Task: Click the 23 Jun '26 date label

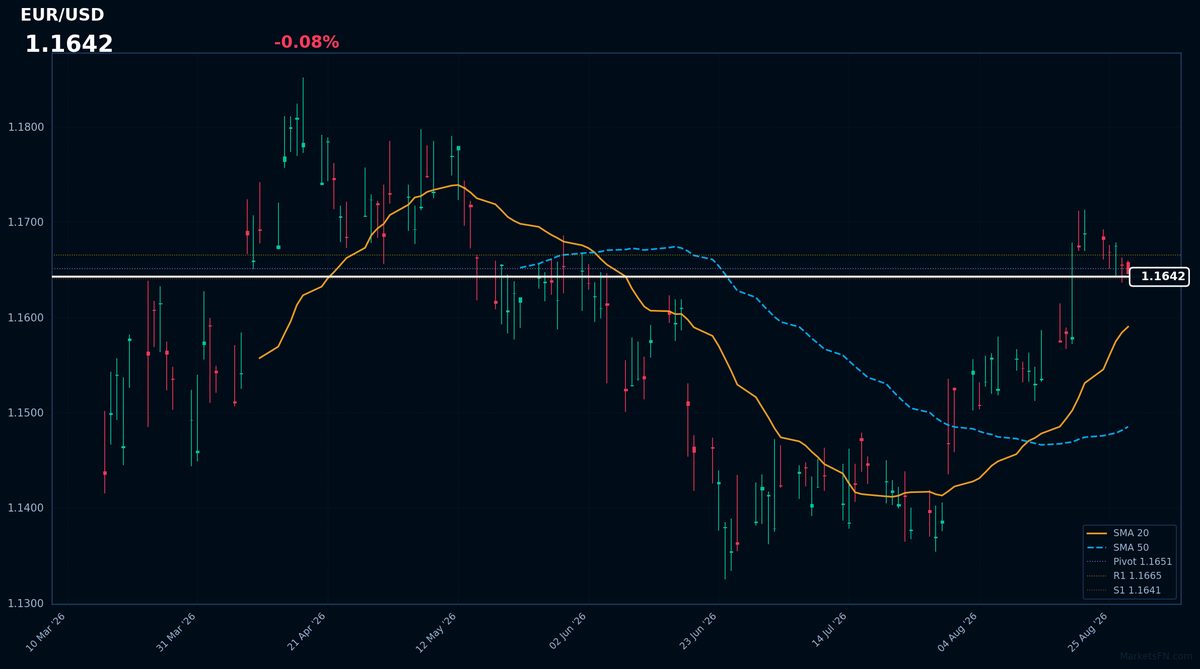Action: click(698, 632)
